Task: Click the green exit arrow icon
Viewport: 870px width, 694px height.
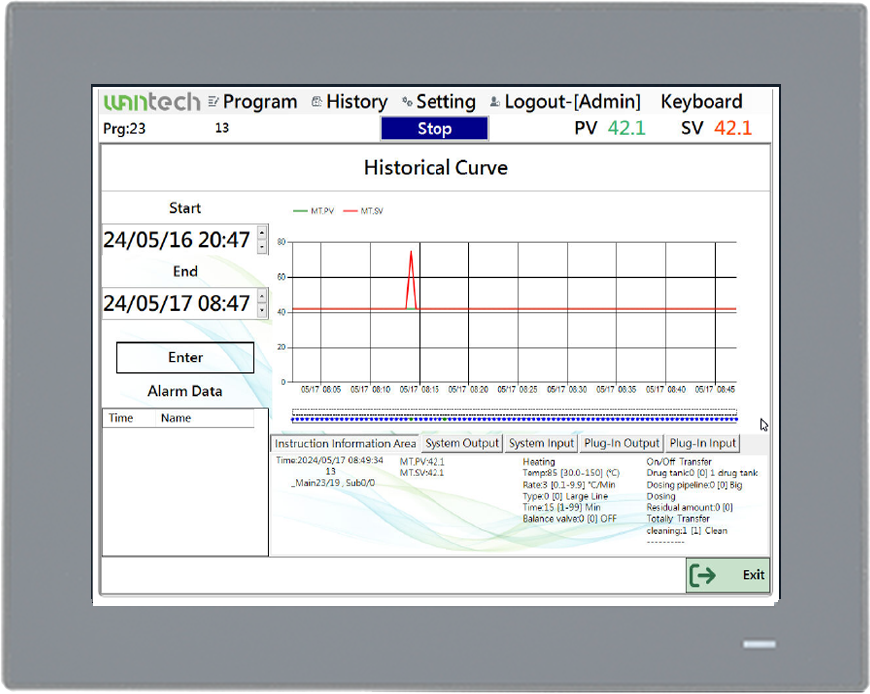Action: point(702,575)
